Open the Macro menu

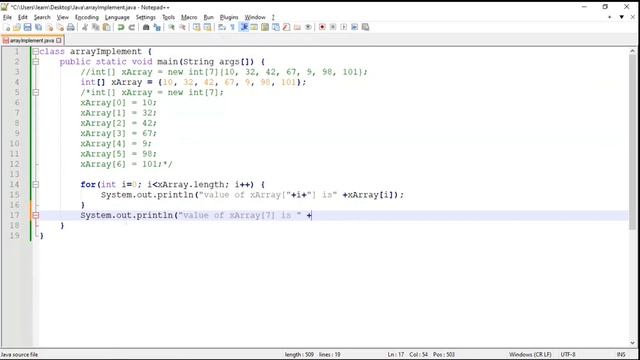(x=189, y=17)
